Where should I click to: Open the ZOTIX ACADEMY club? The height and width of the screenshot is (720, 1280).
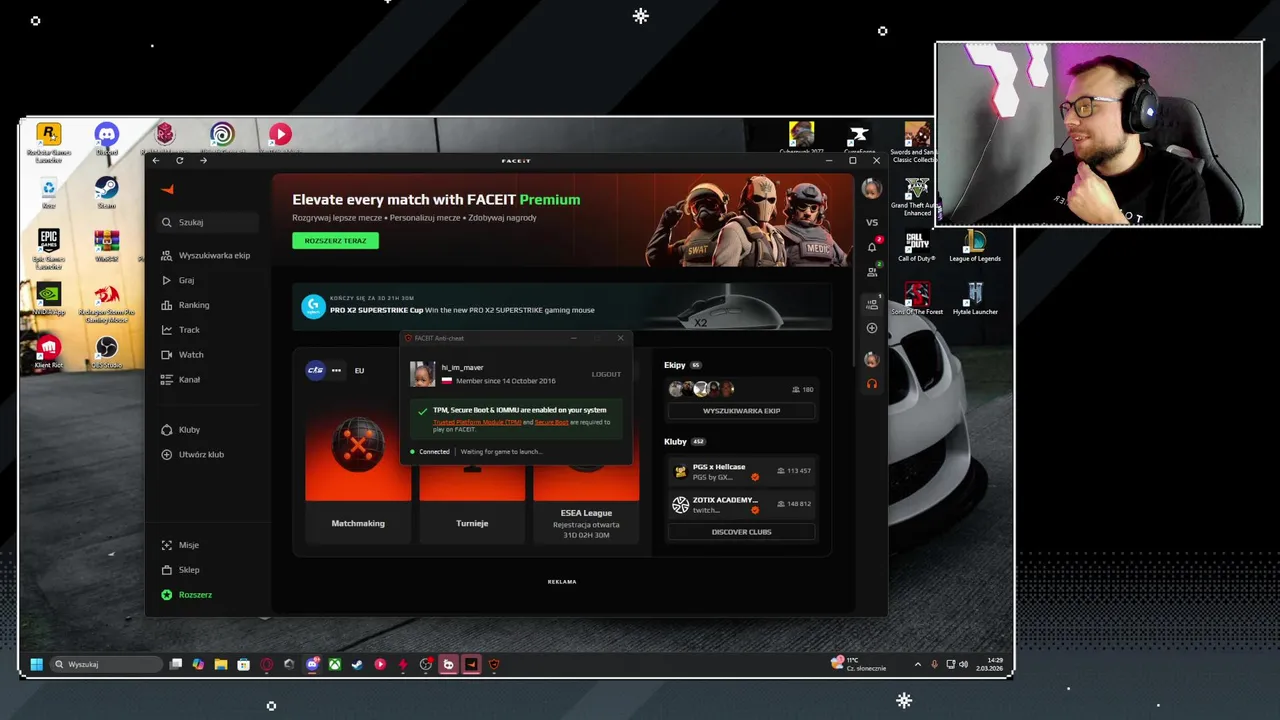point(741,505)
